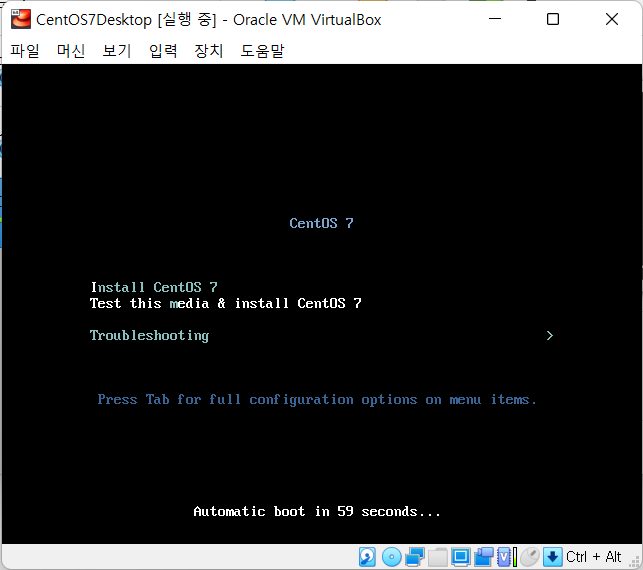Click the optical disc drive icon

(391, 557)
